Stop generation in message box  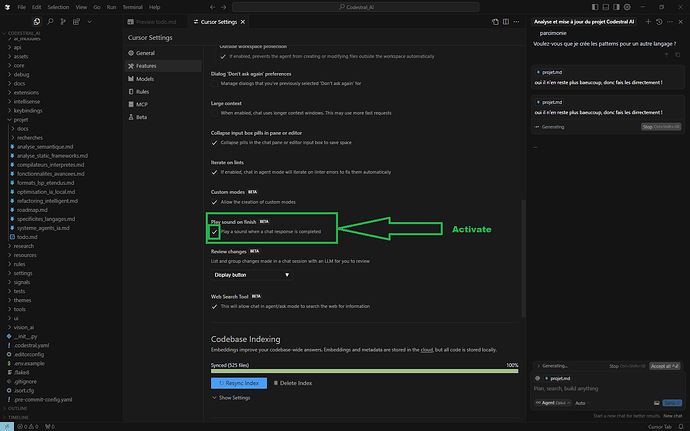tap(661, 127)
